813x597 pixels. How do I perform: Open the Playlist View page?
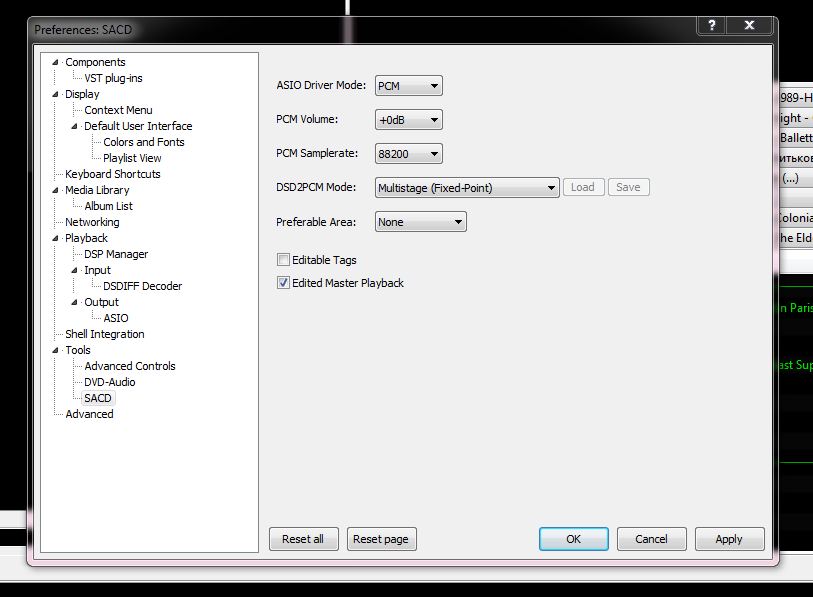pyautogui.click(x=132, y=158)
